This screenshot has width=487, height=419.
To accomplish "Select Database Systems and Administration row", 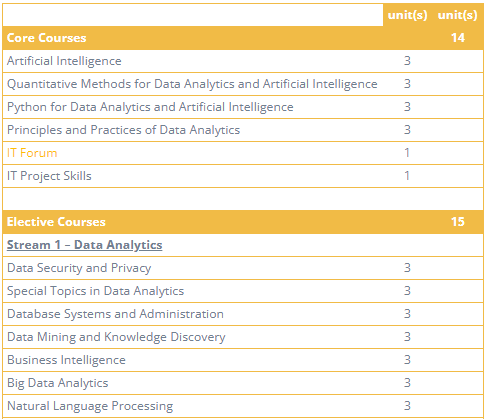I will click(243, 314).
